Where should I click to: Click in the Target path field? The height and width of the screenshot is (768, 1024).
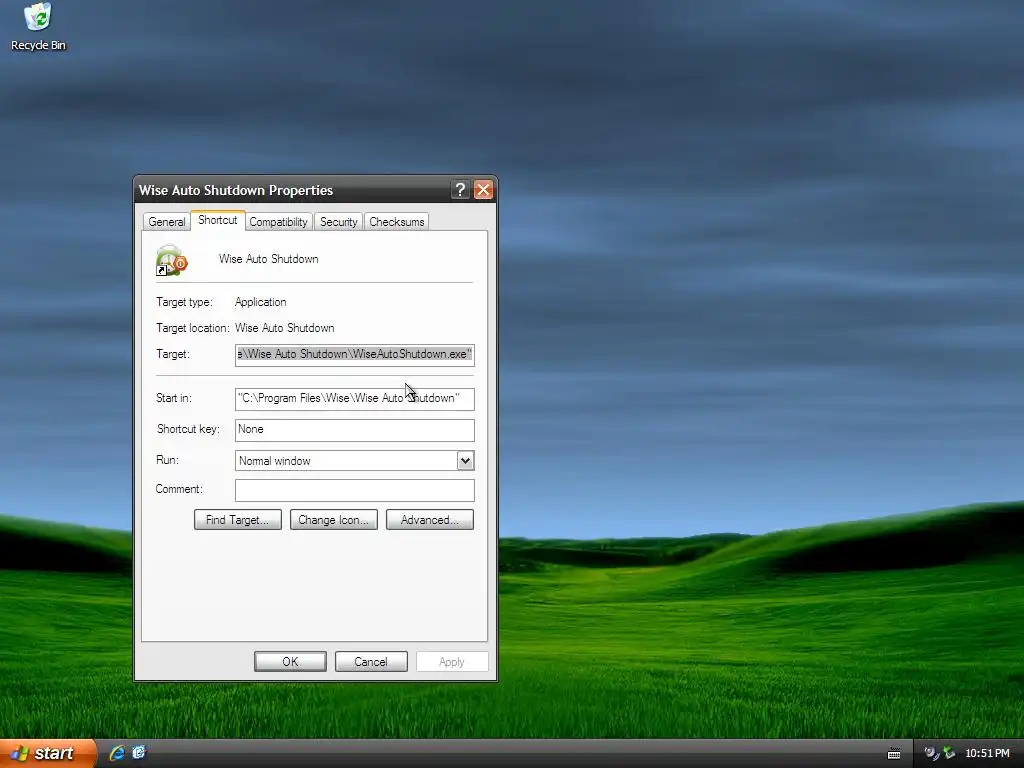(355, 355)
